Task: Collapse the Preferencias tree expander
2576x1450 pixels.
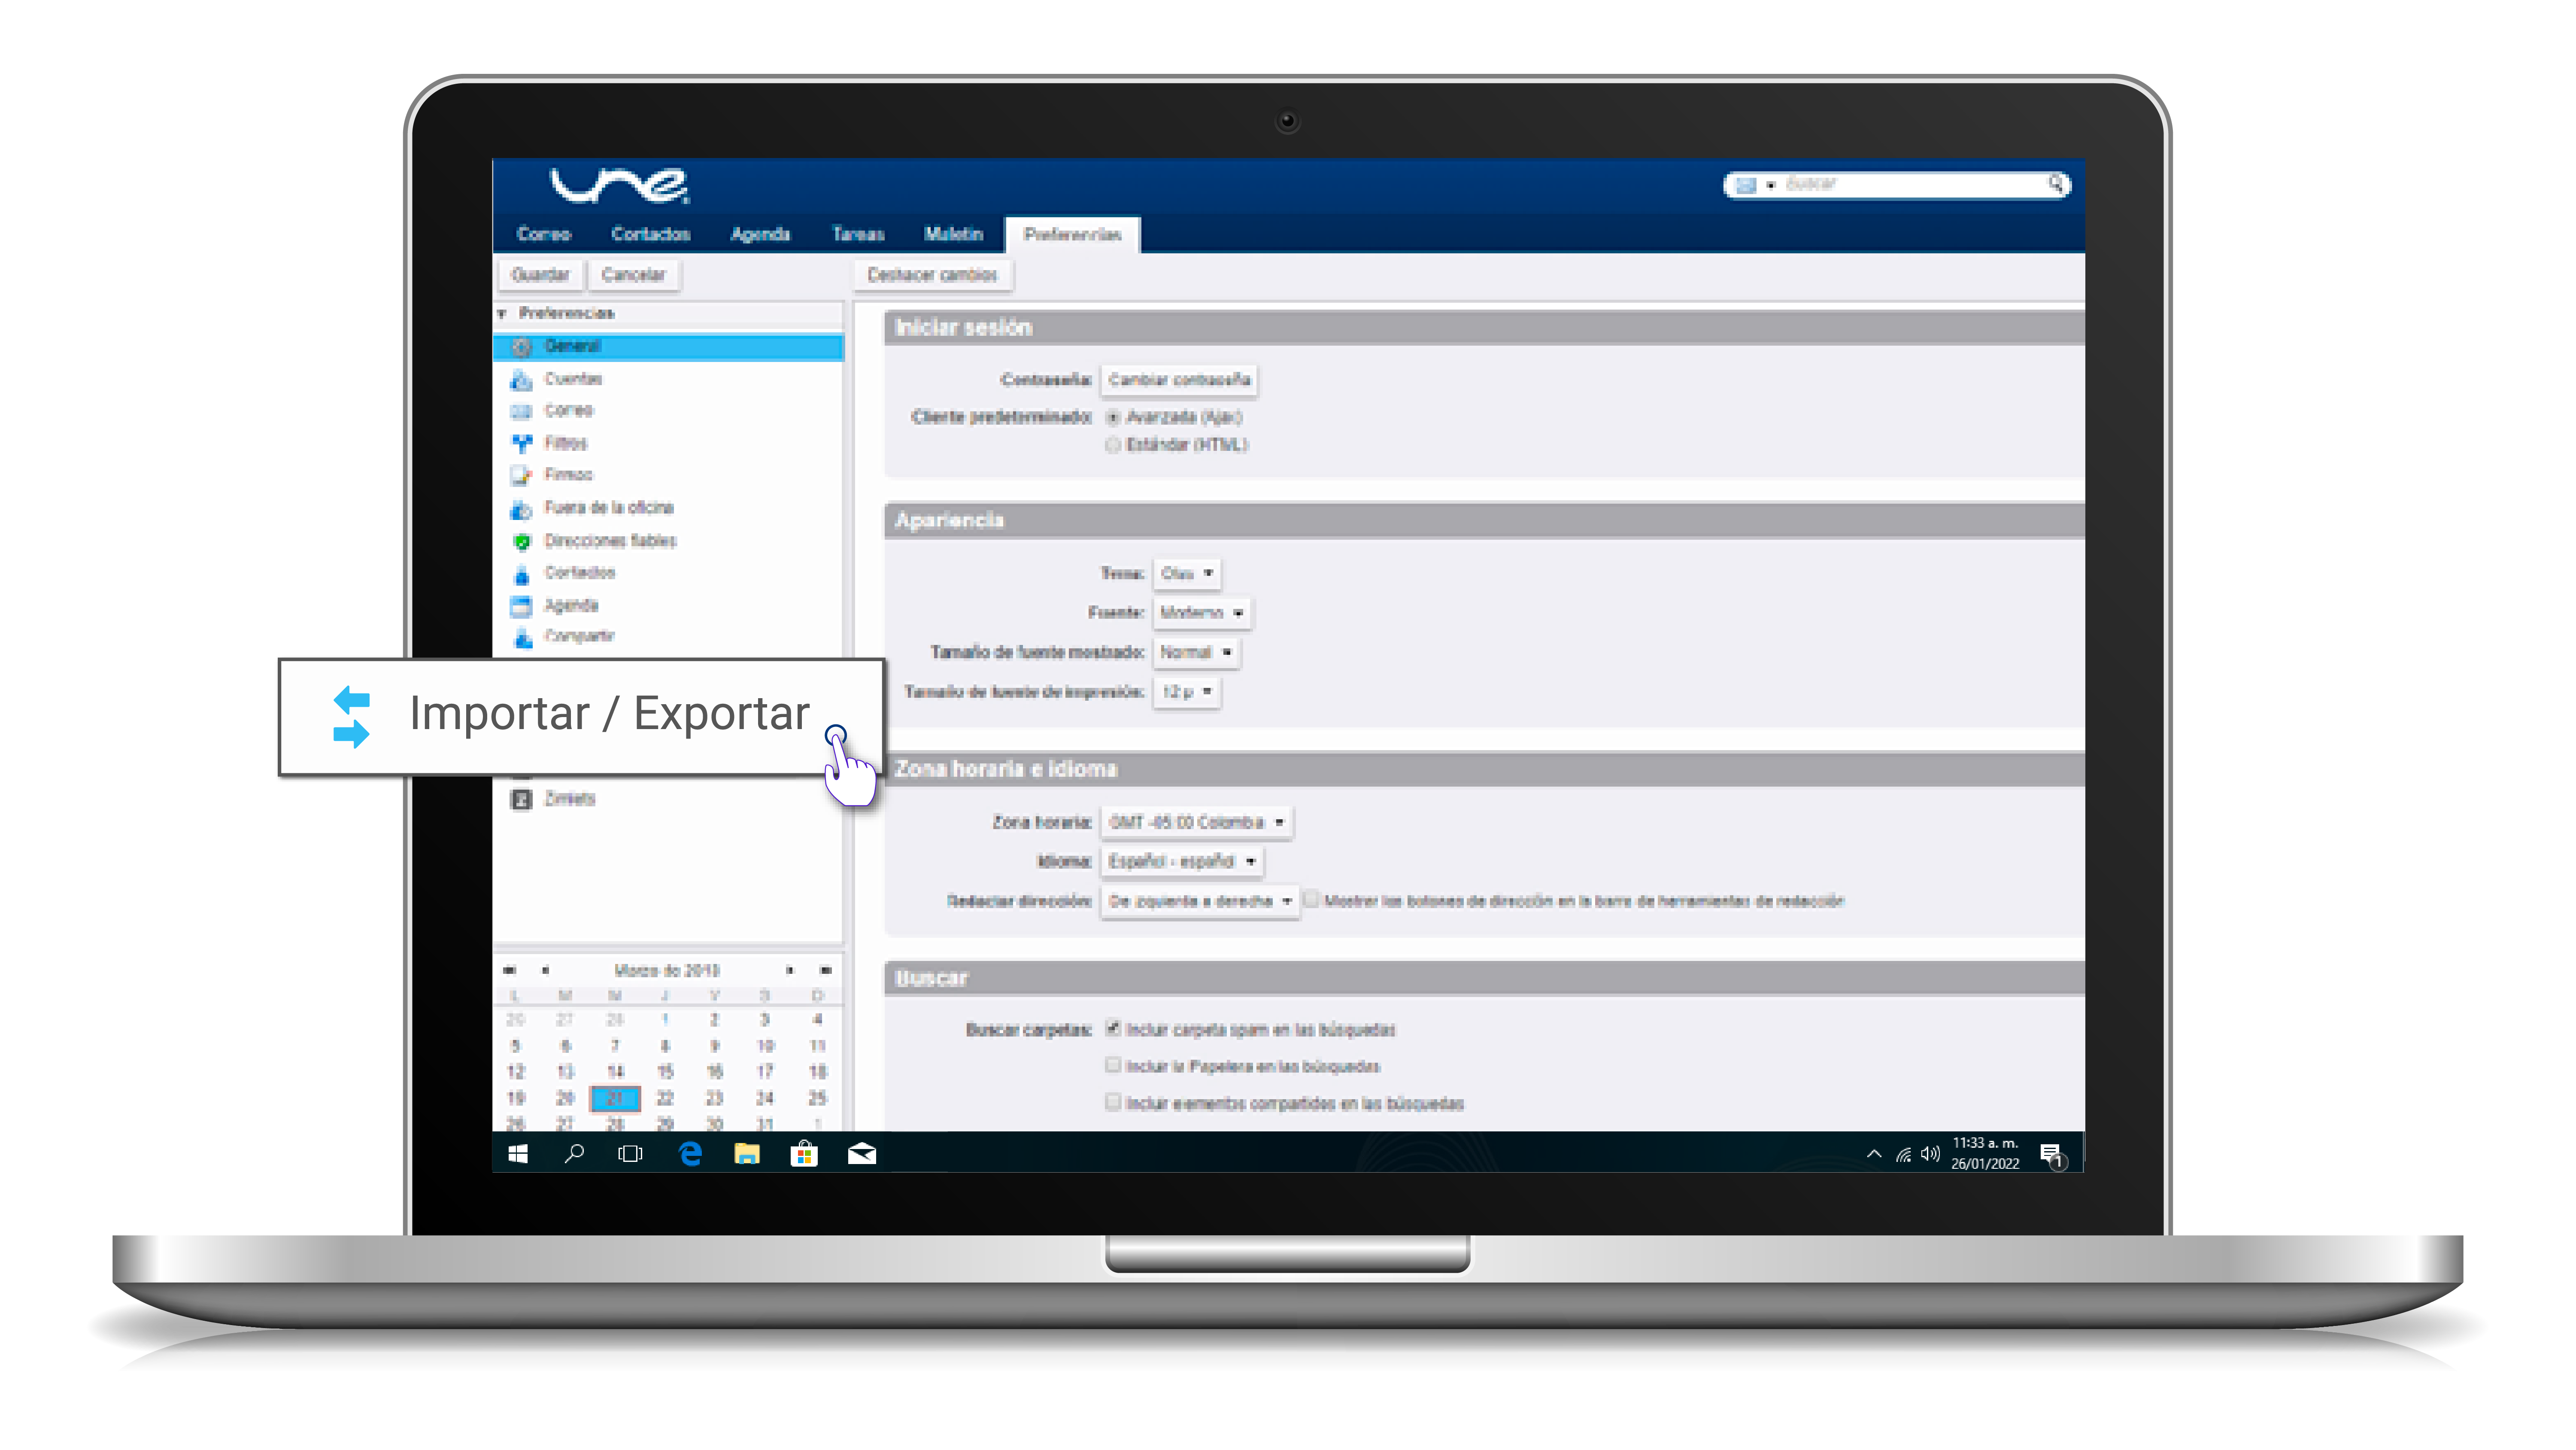Action: pyautogui.click(x=502, y=314)
